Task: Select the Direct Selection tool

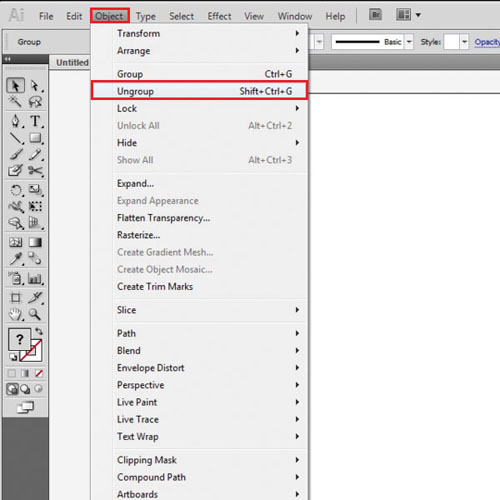Action: [35, 86]
